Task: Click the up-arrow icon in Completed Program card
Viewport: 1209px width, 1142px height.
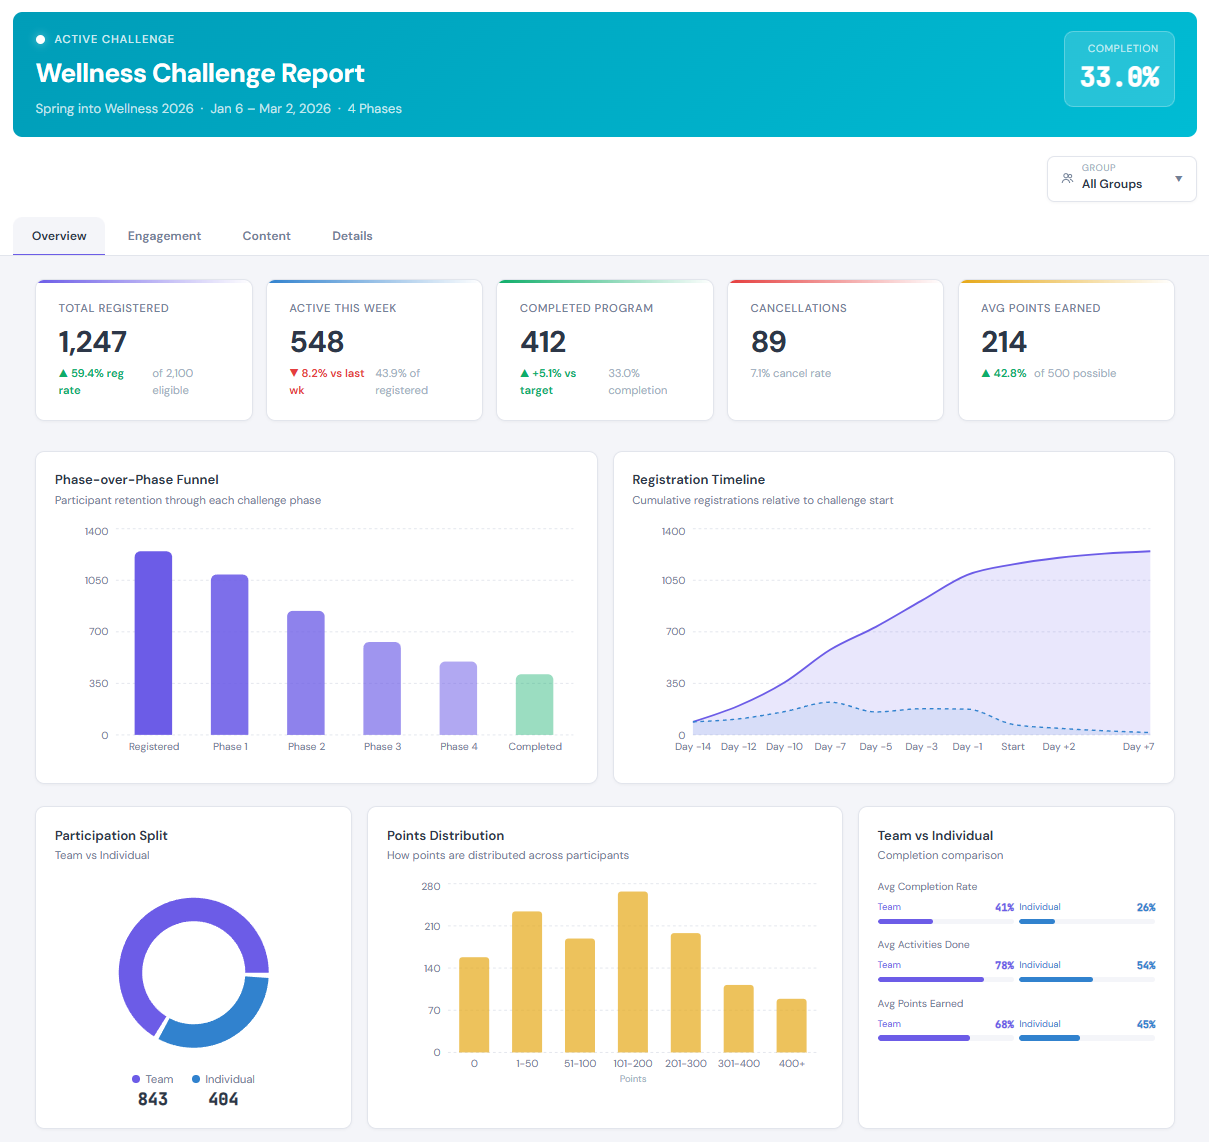Action: pyautogui.click(x=525, y=373)
